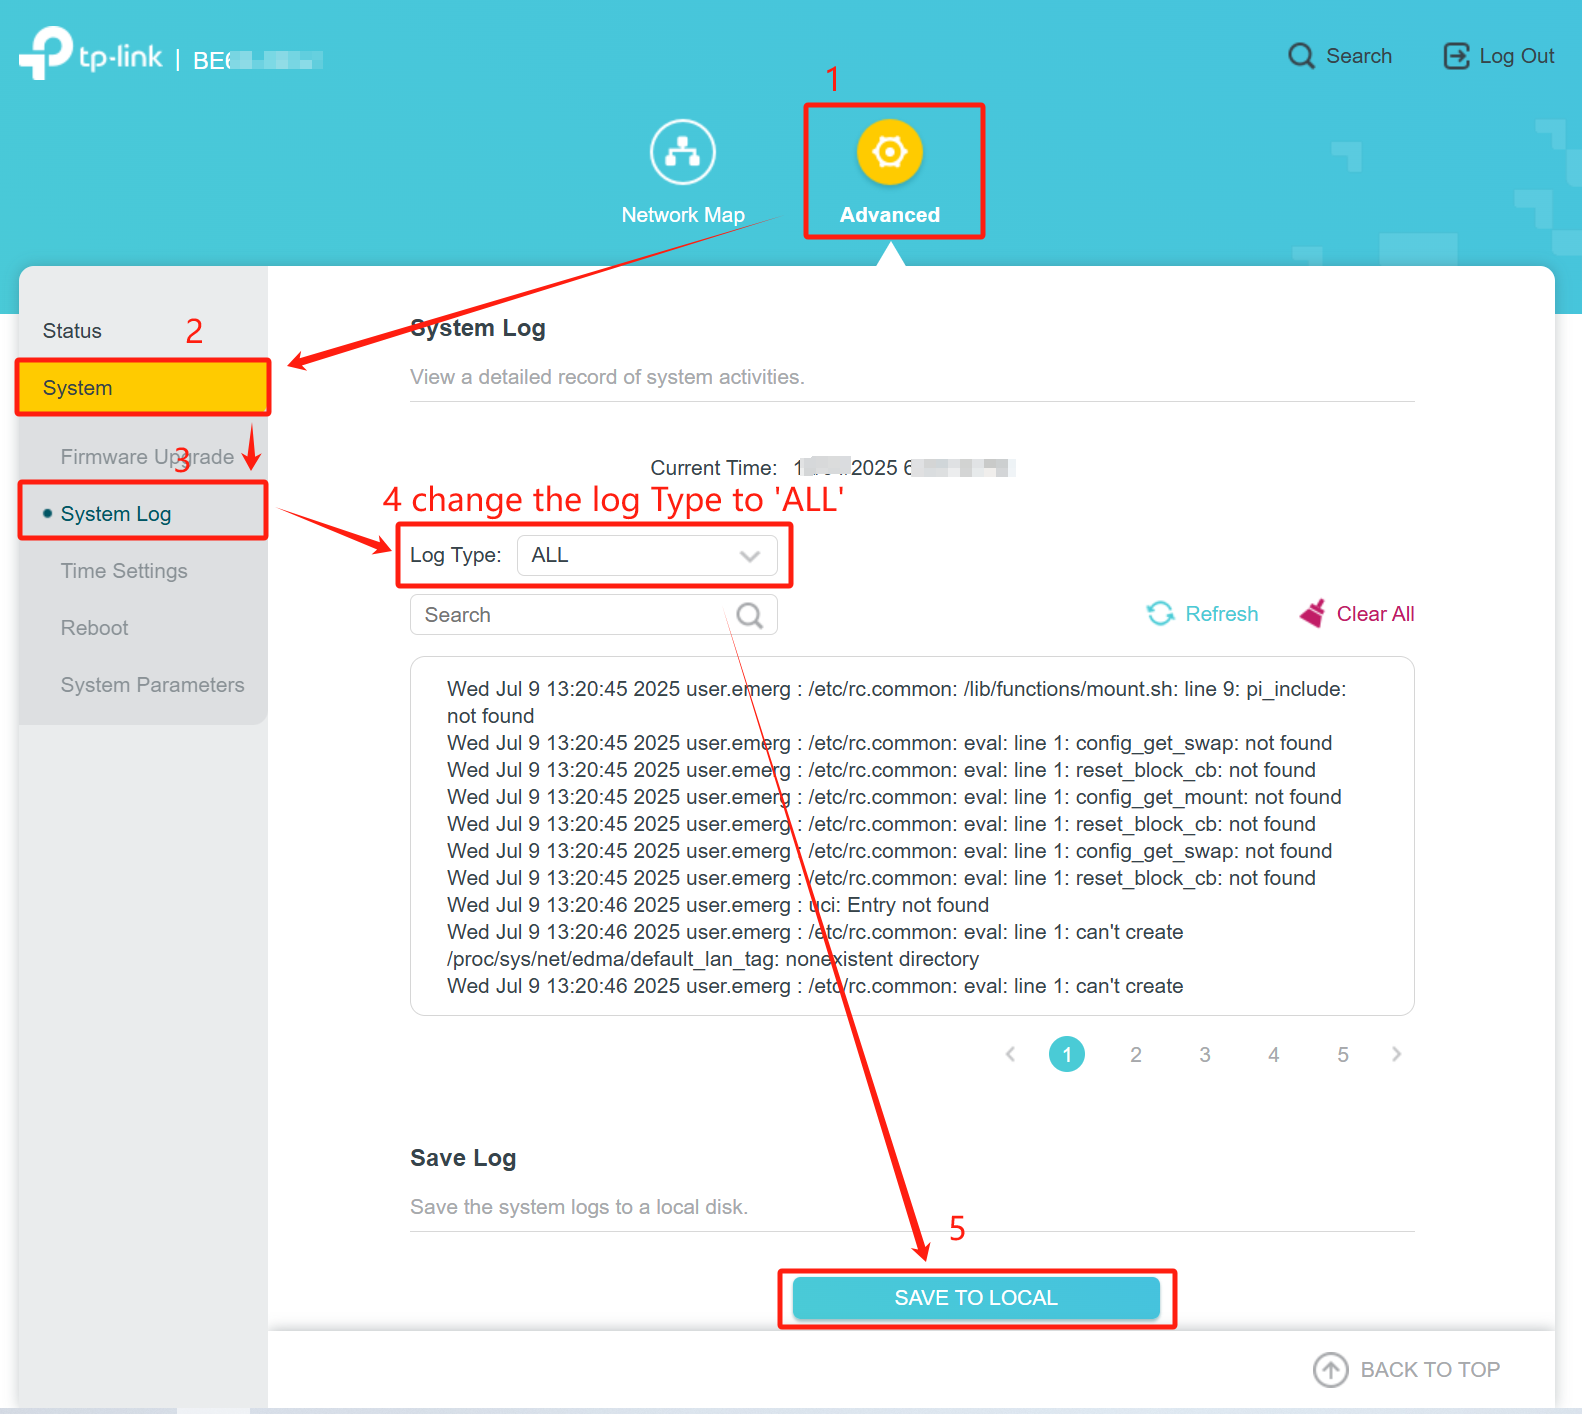The width and height of the screenshot is (1582, 1414).
Task: Expand Log Type chevron arrow
Action: pos(750,556)
